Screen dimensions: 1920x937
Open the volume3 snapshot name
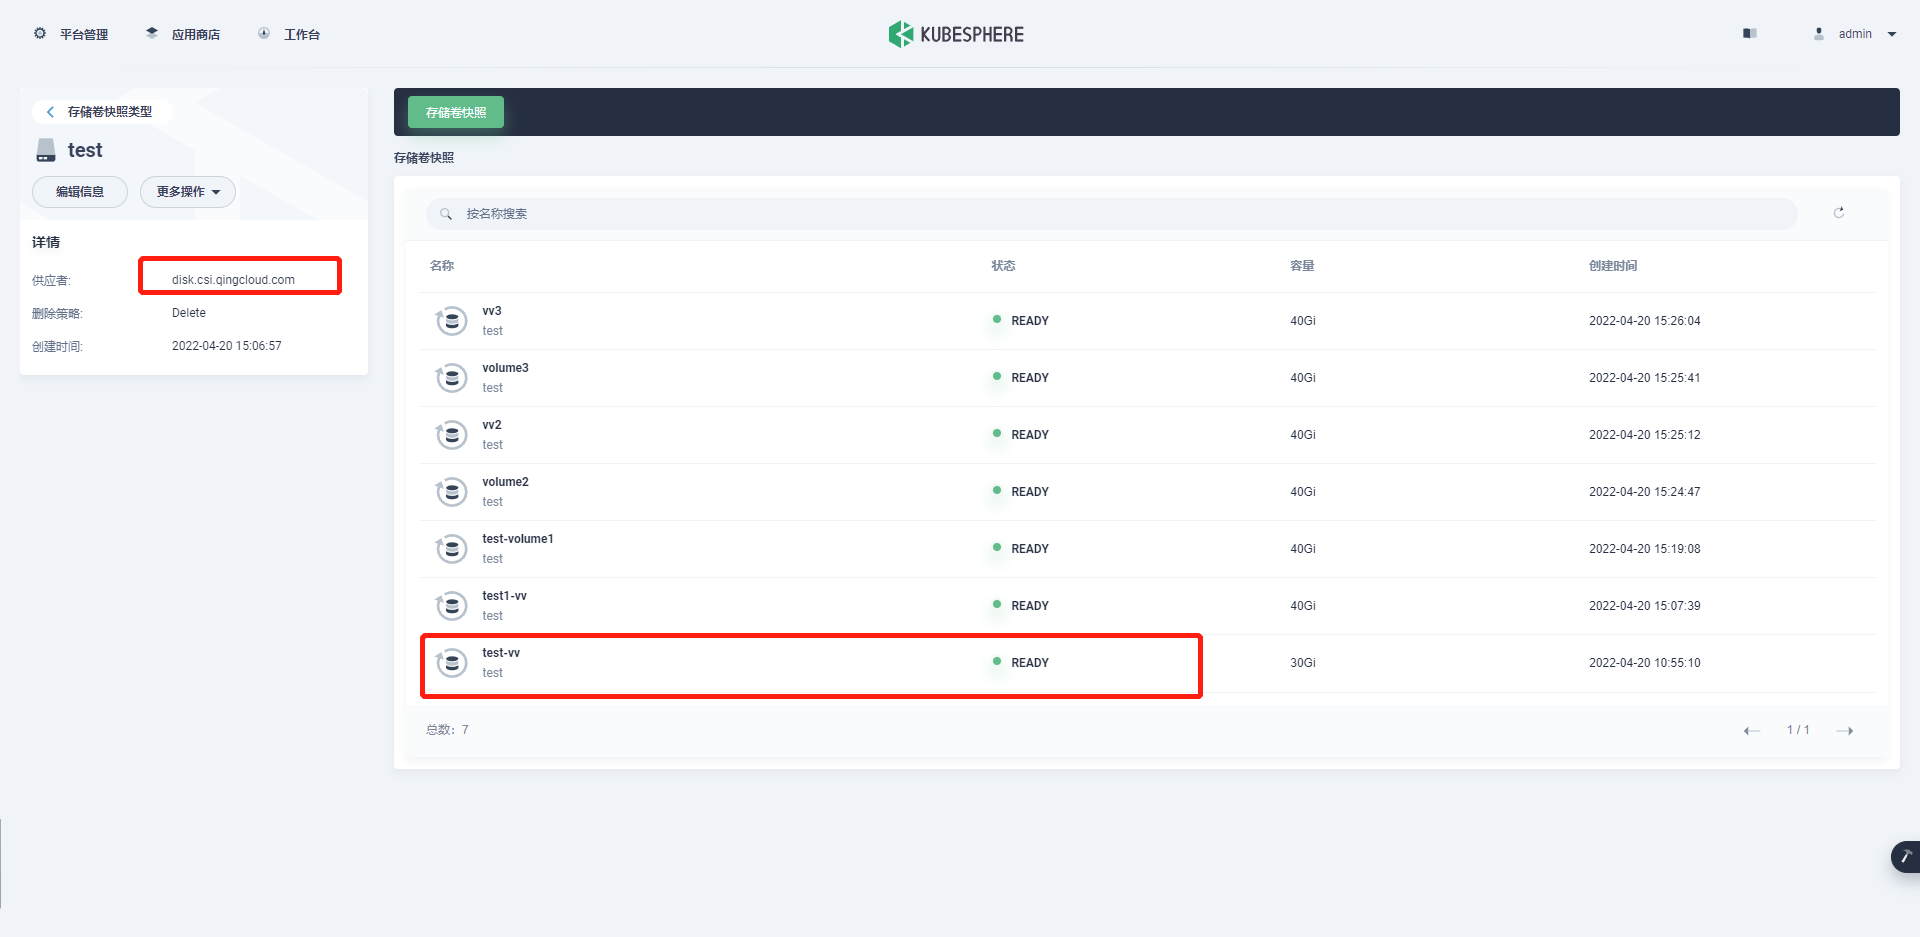click(505, 368)
